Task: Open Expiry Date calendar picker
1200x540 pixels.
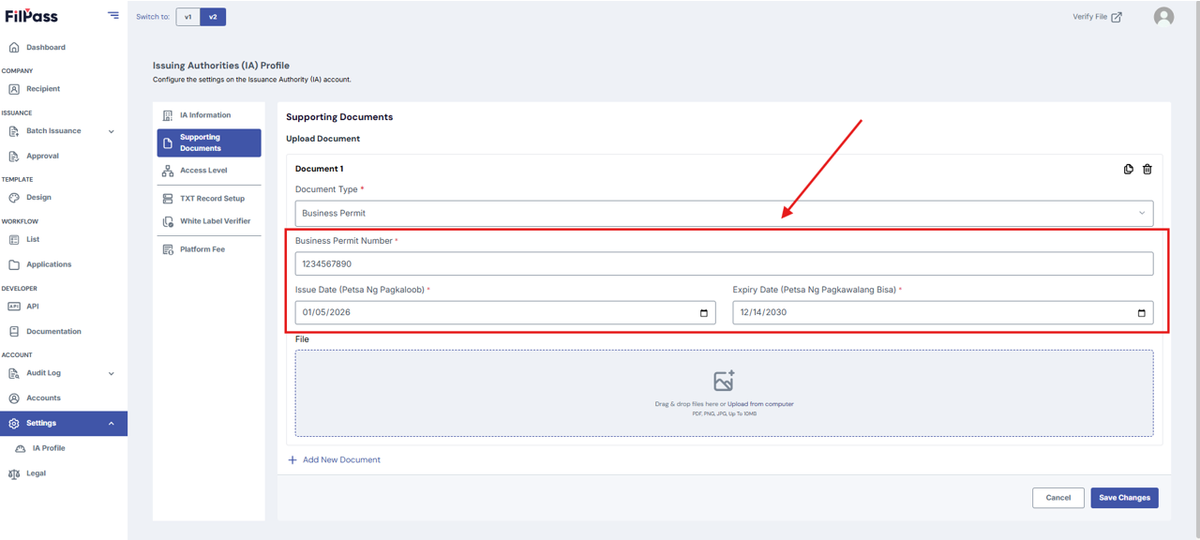Action: point(1142,313)
